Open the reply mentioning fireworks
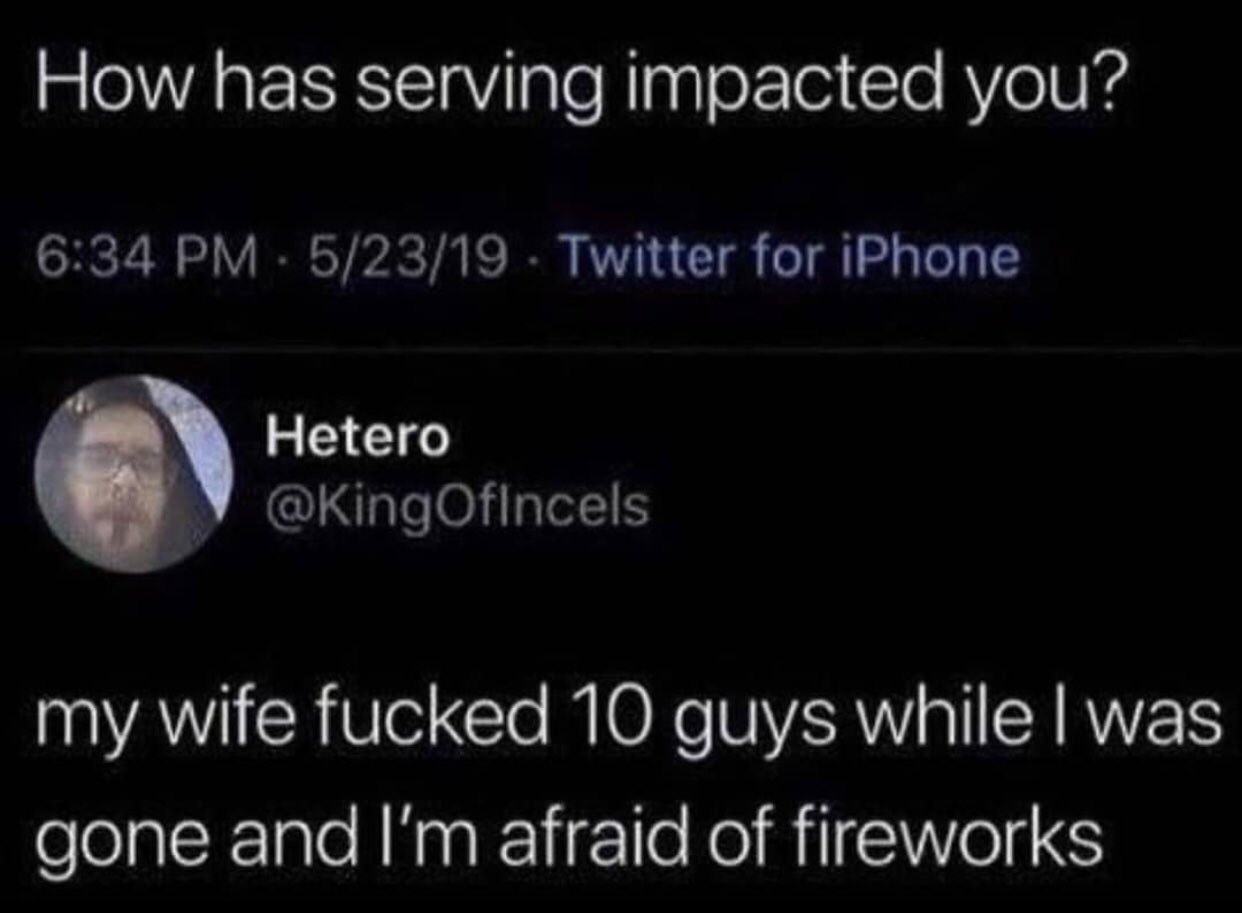Screen dimensions: 1242x913 [629, 776]
